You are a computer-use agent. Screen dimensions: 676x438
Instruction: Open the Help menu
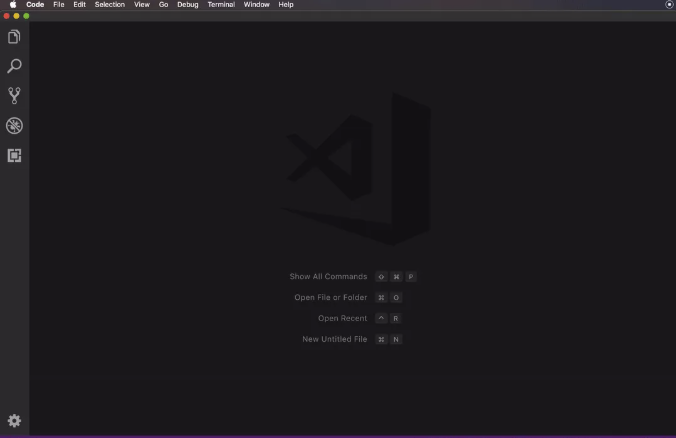click(x=286, y=5)
